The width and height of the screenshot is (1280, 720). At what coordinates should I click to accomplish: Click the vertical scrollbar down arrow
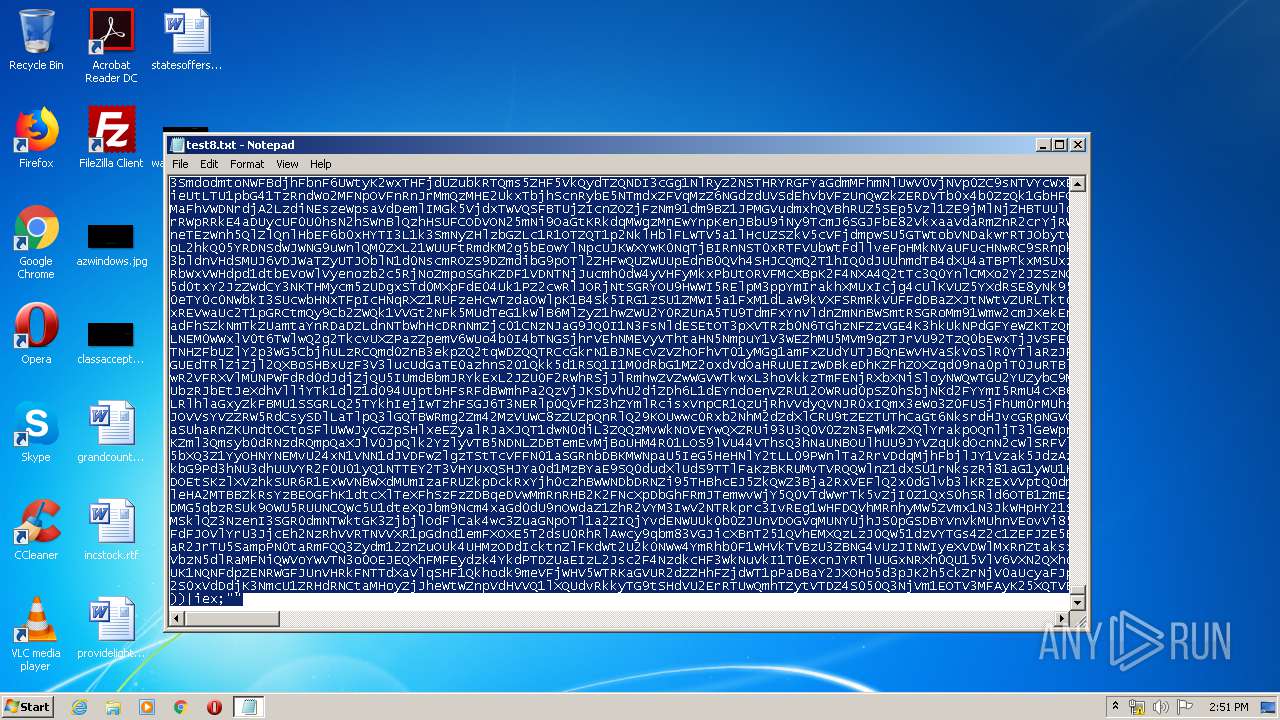click(x=1077, y=601)
